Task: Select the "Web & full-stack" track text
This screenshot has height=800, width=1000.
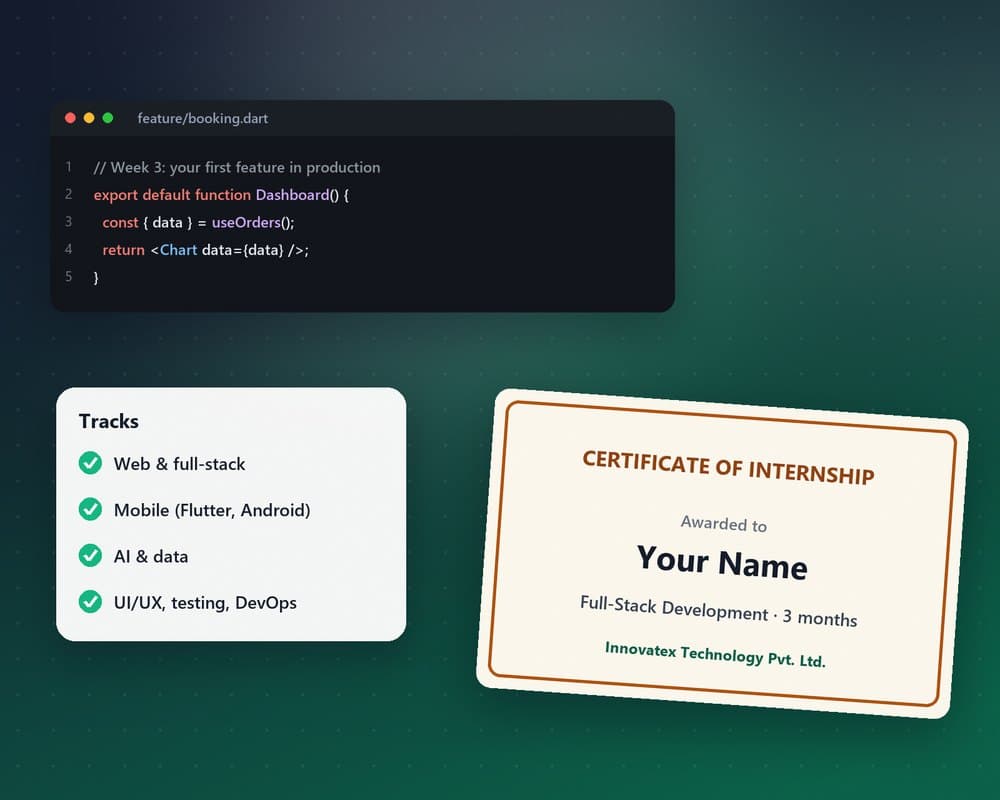Action: coord(179,464)
